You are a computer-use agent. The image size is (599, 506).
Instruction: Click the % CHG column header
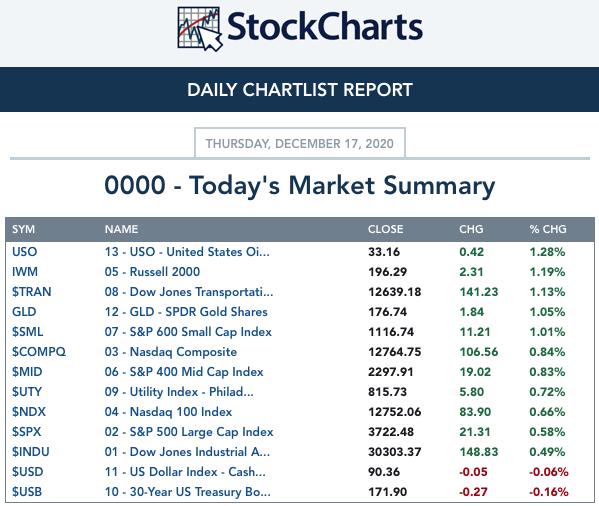click(x=548, y=229)
